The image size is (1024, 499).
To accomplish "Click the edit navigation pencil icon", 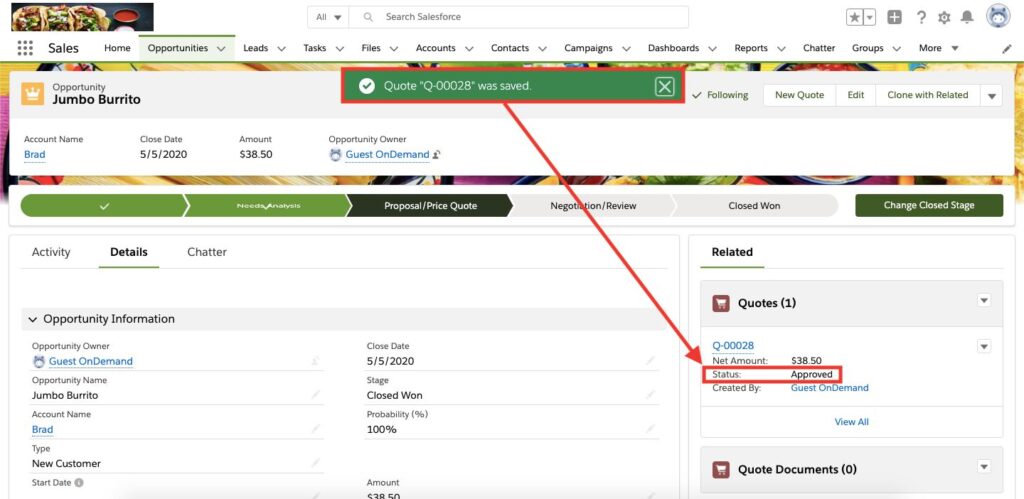I will (1006, 48).
